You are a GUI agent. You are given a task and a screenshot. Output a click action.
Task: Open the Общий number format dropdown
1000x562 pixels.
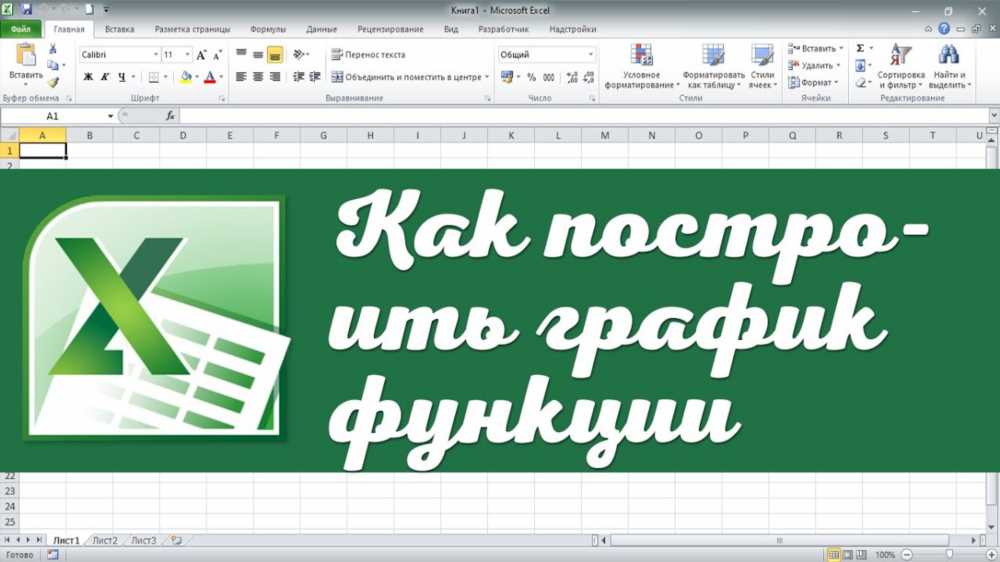coord(591,55)
